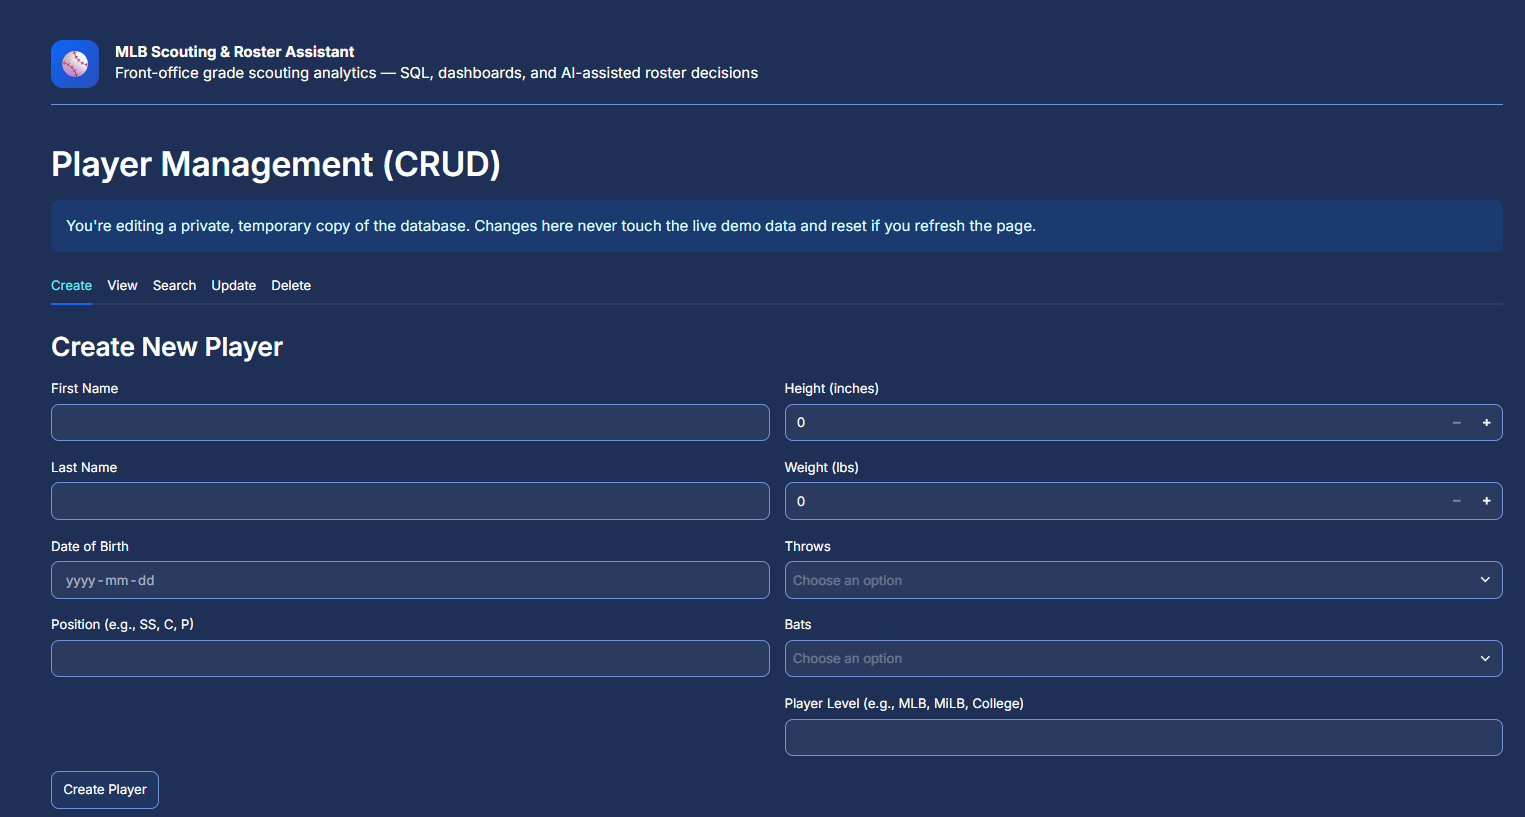The height and width of the screenshot is (817, 1525).
Task: Increase Height with the plus stepper
Action: pyautogui.click(x=1486, y=423)
